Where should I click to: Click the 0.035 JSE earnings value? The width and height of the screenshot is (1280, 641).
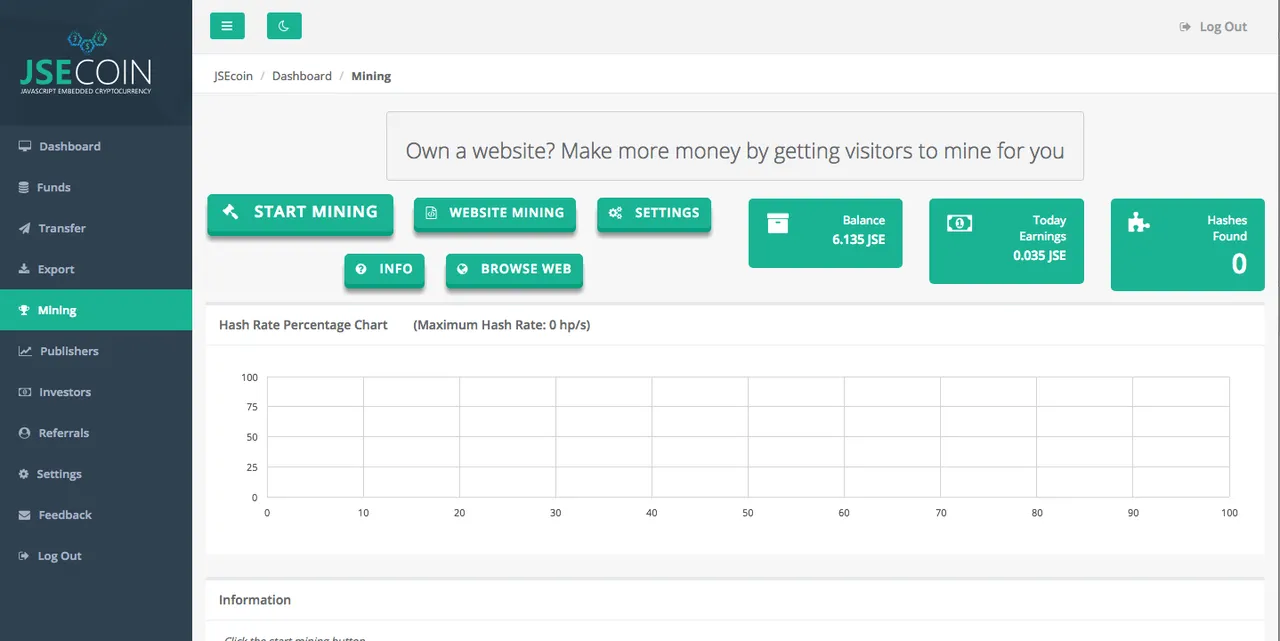pos(1039,256)
